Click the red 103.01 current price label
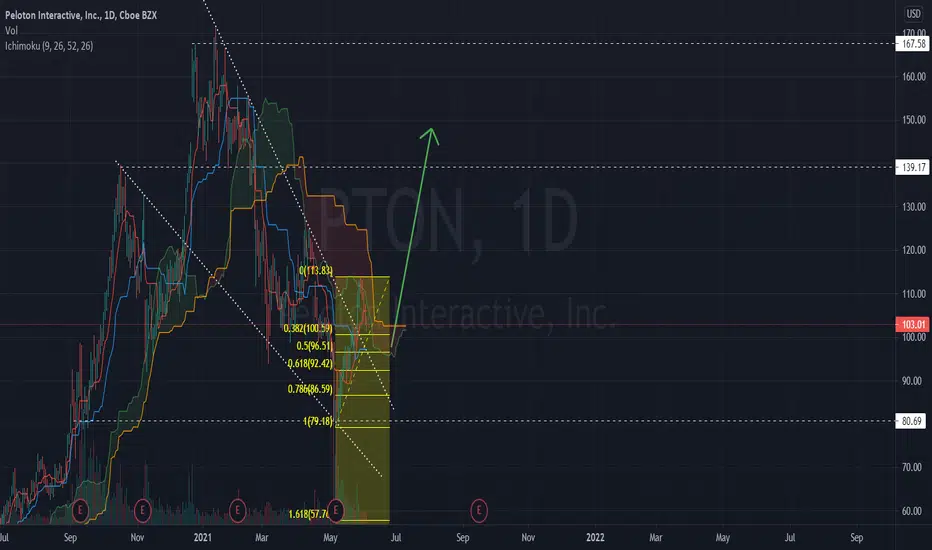 coord(912,324)
